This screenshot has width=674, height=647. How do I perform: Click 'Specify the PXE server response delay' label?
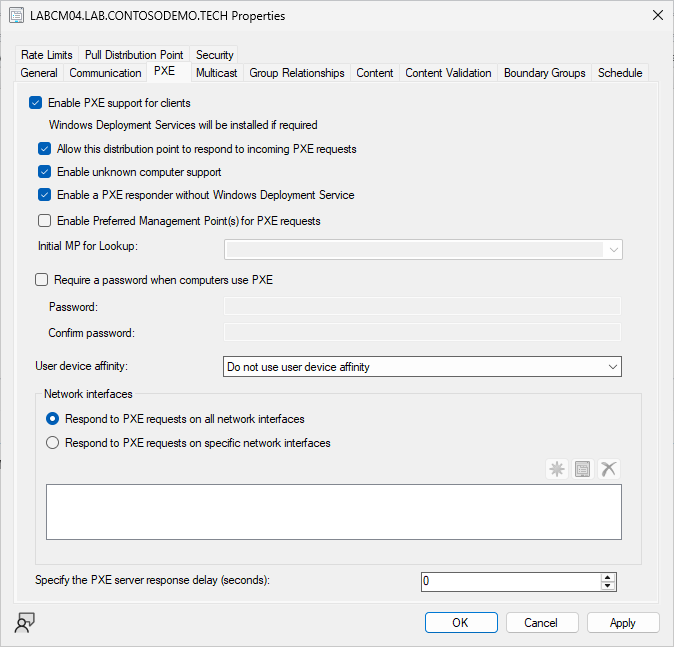(152, 580)
